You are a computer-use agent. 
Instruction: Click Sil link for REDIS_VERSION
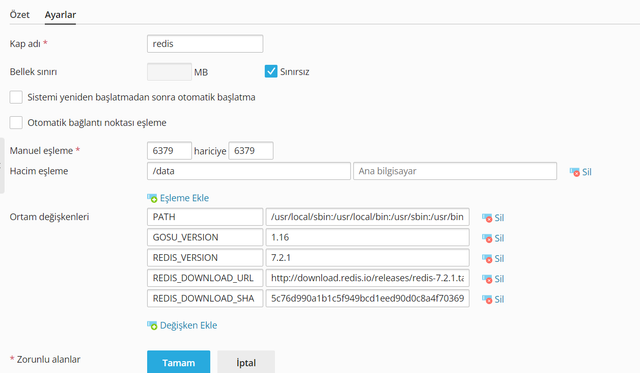click(499, 259)
